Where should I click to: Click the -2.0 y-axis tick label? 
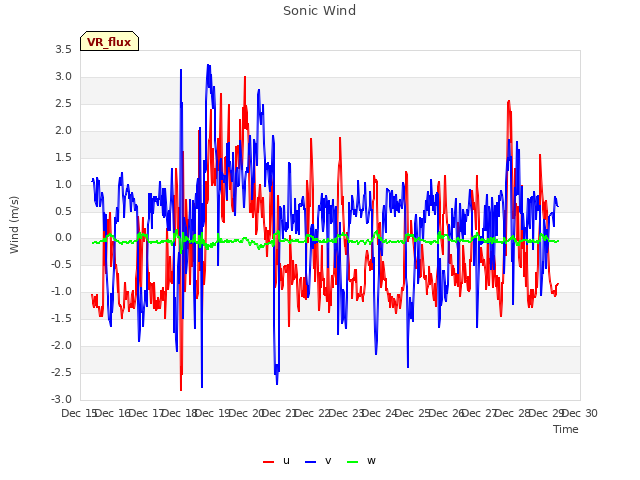click(62, 346)
